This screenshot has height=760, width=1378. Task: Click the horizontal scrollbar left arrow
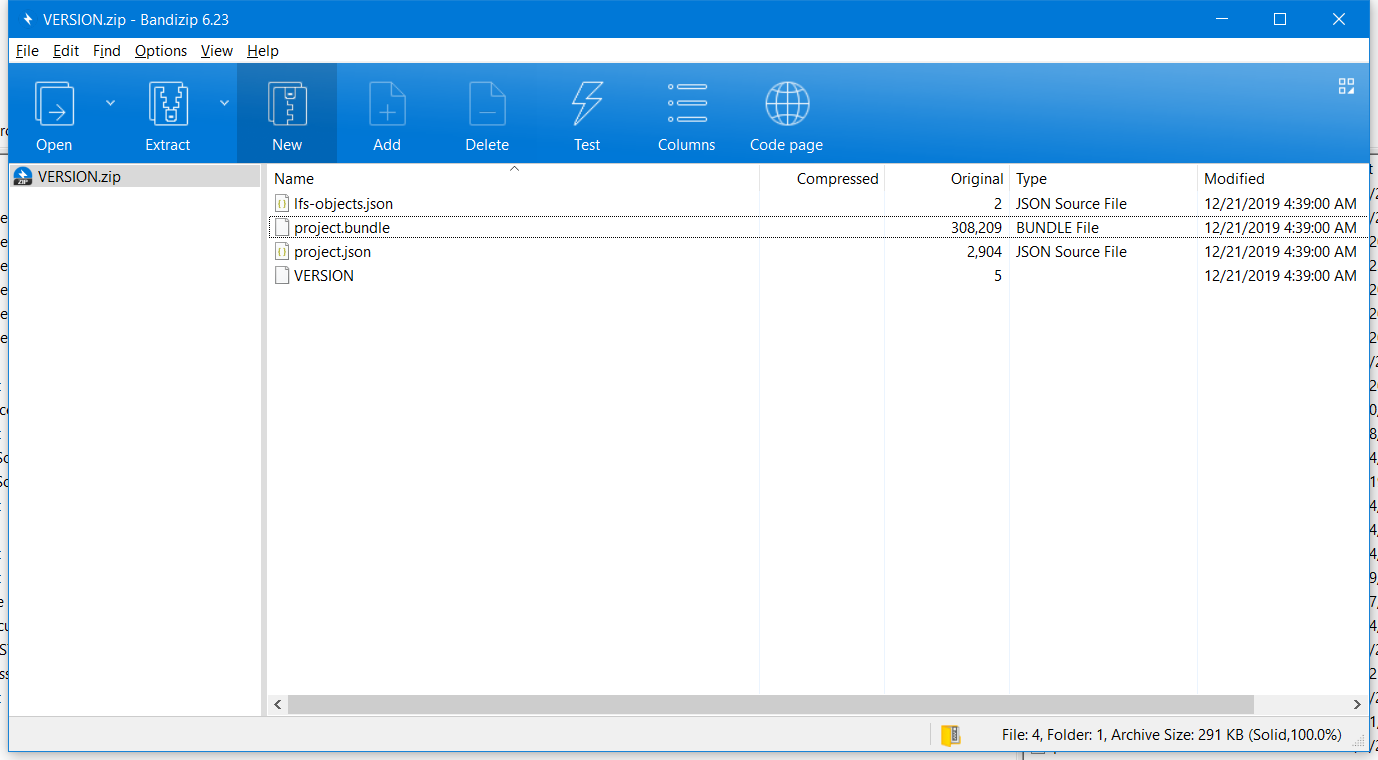coord(278,705)
